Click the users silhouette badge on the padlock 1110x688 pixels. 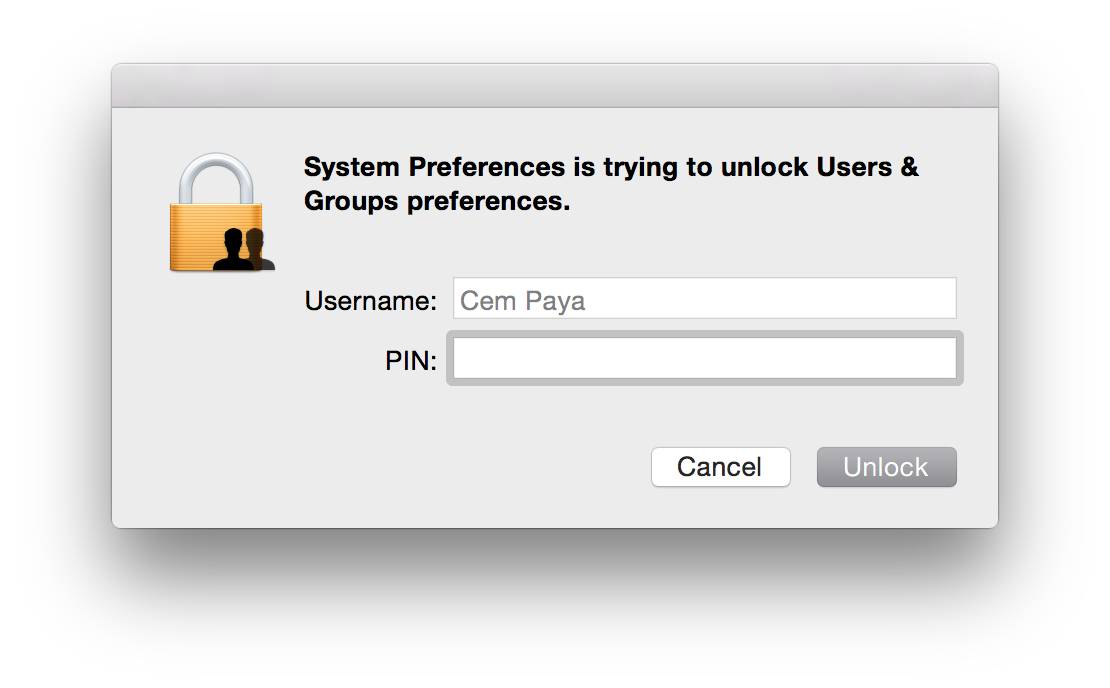[243, 249]
